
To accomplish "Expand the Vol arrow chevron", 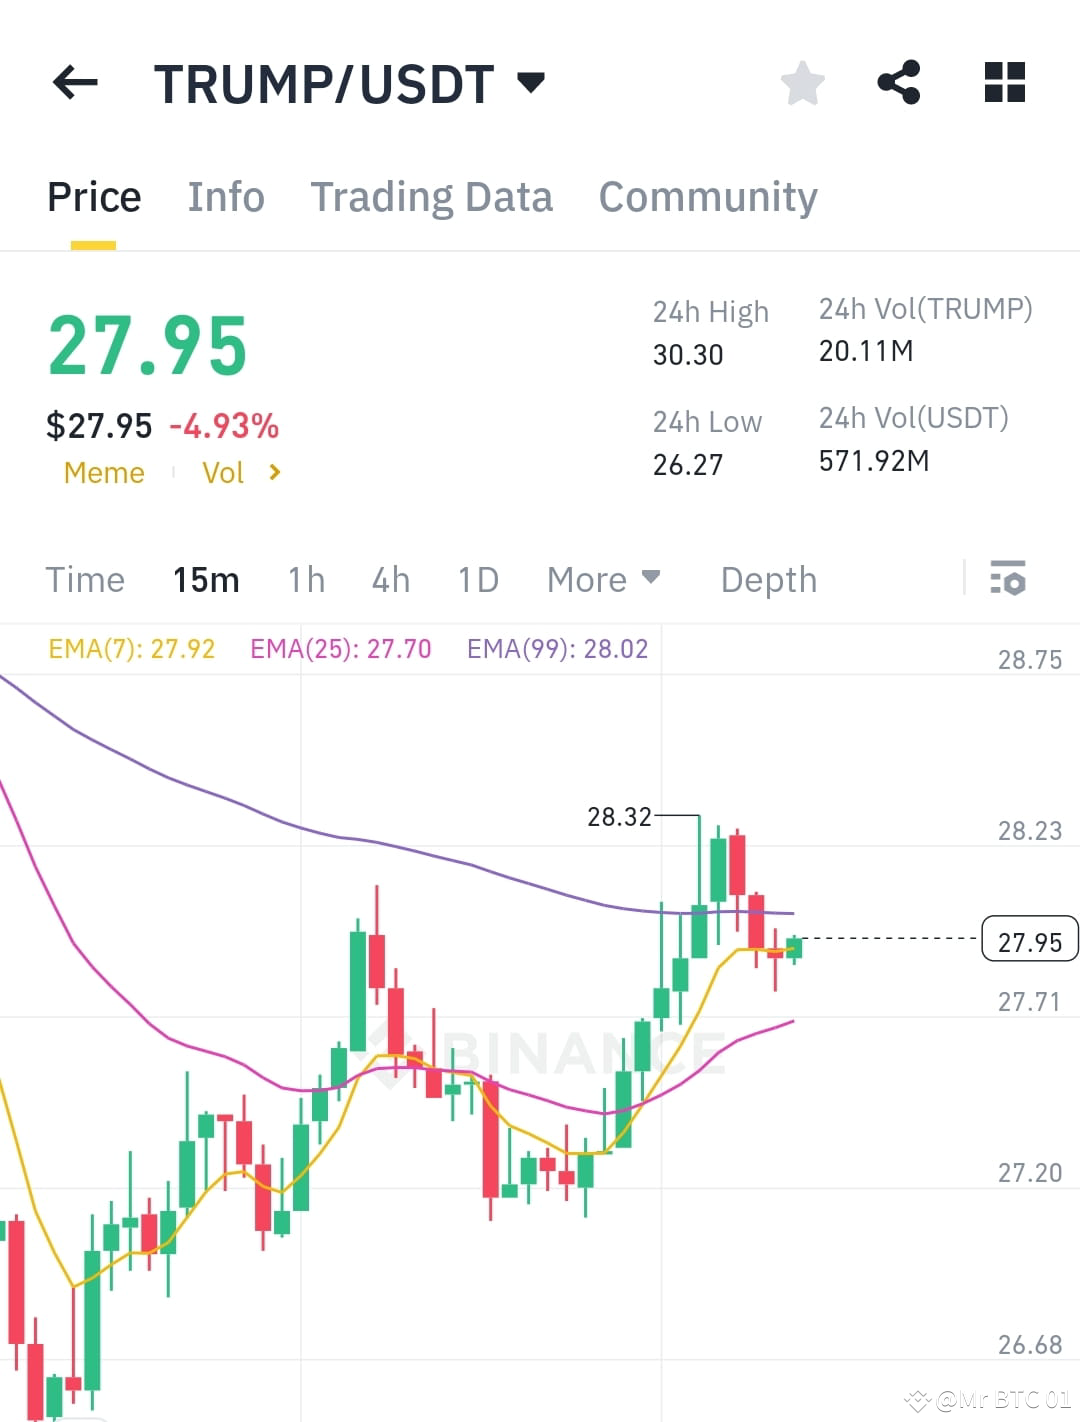I will coord(274,472).
